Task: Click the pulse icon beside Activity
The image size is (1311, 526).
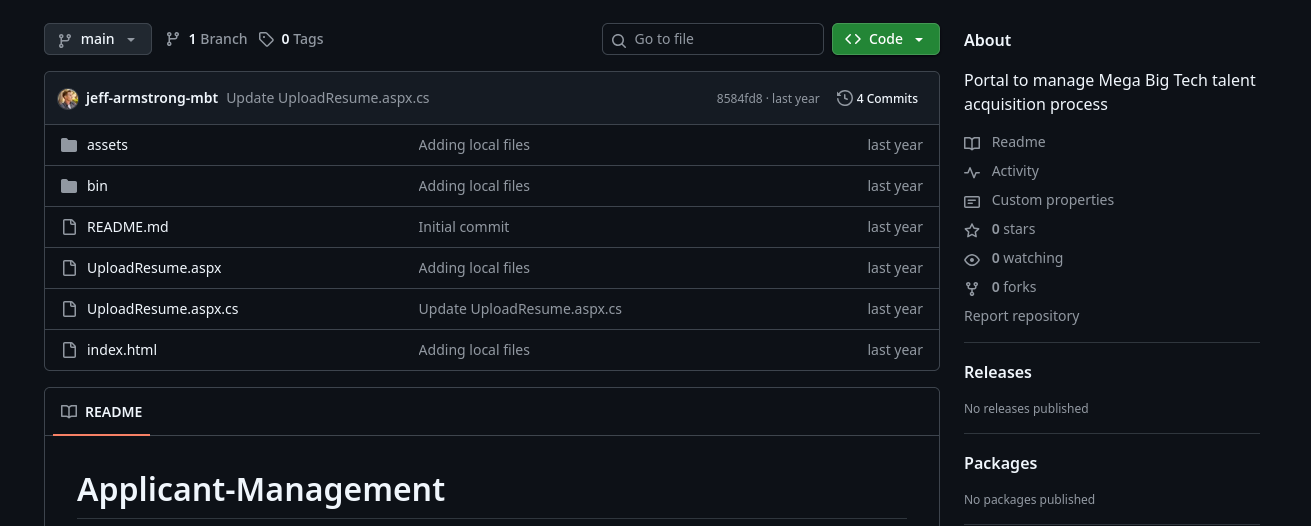Action: click(x=972, y=172)
